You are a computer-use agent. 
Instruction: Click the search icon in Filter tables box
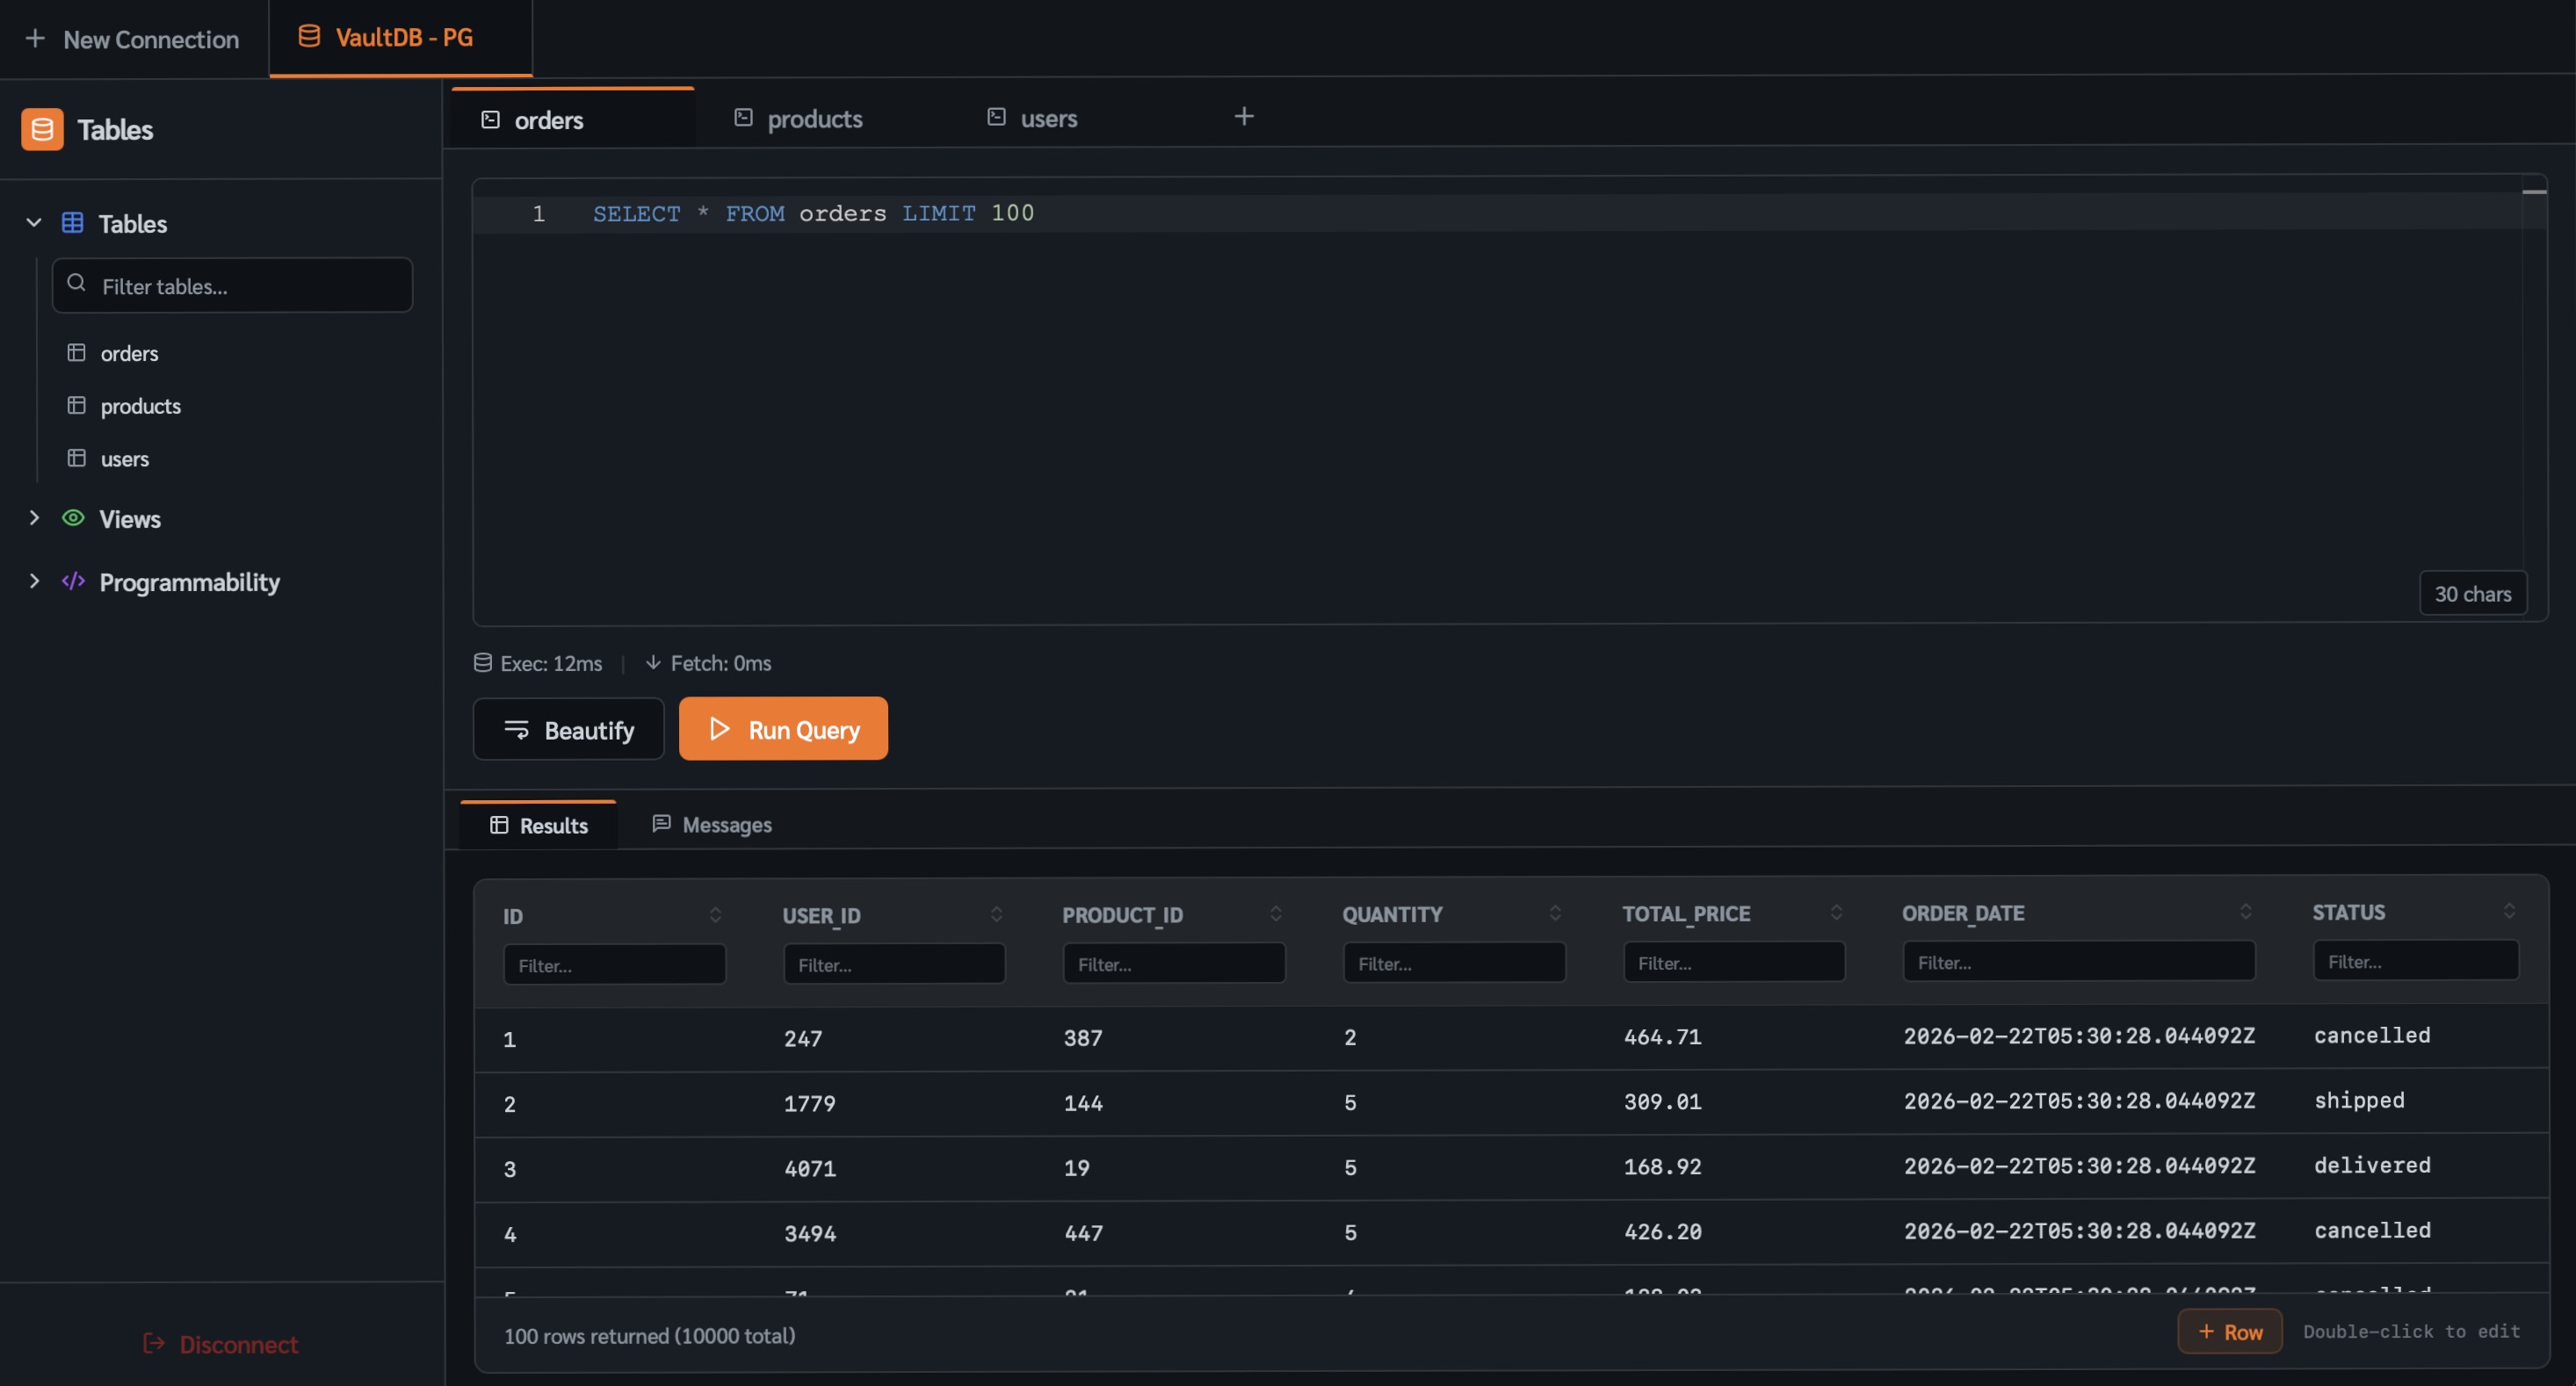76,284
